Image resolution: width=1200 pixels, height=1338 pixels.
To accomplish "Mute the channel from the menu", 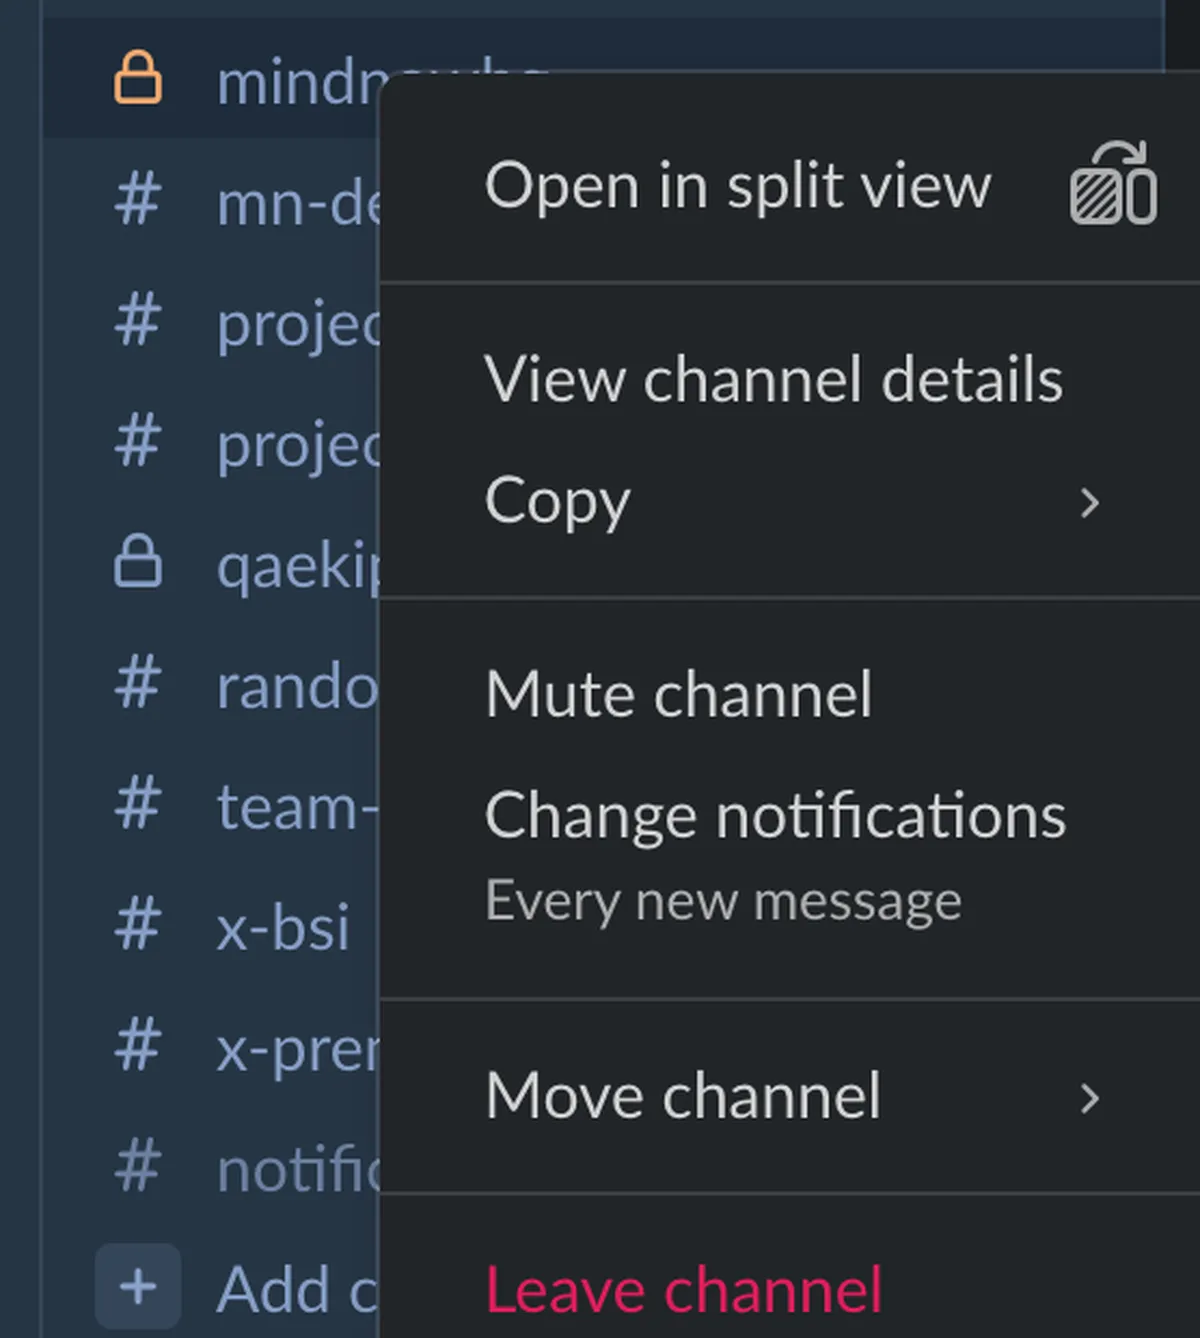I will click(x=679, y=692).
